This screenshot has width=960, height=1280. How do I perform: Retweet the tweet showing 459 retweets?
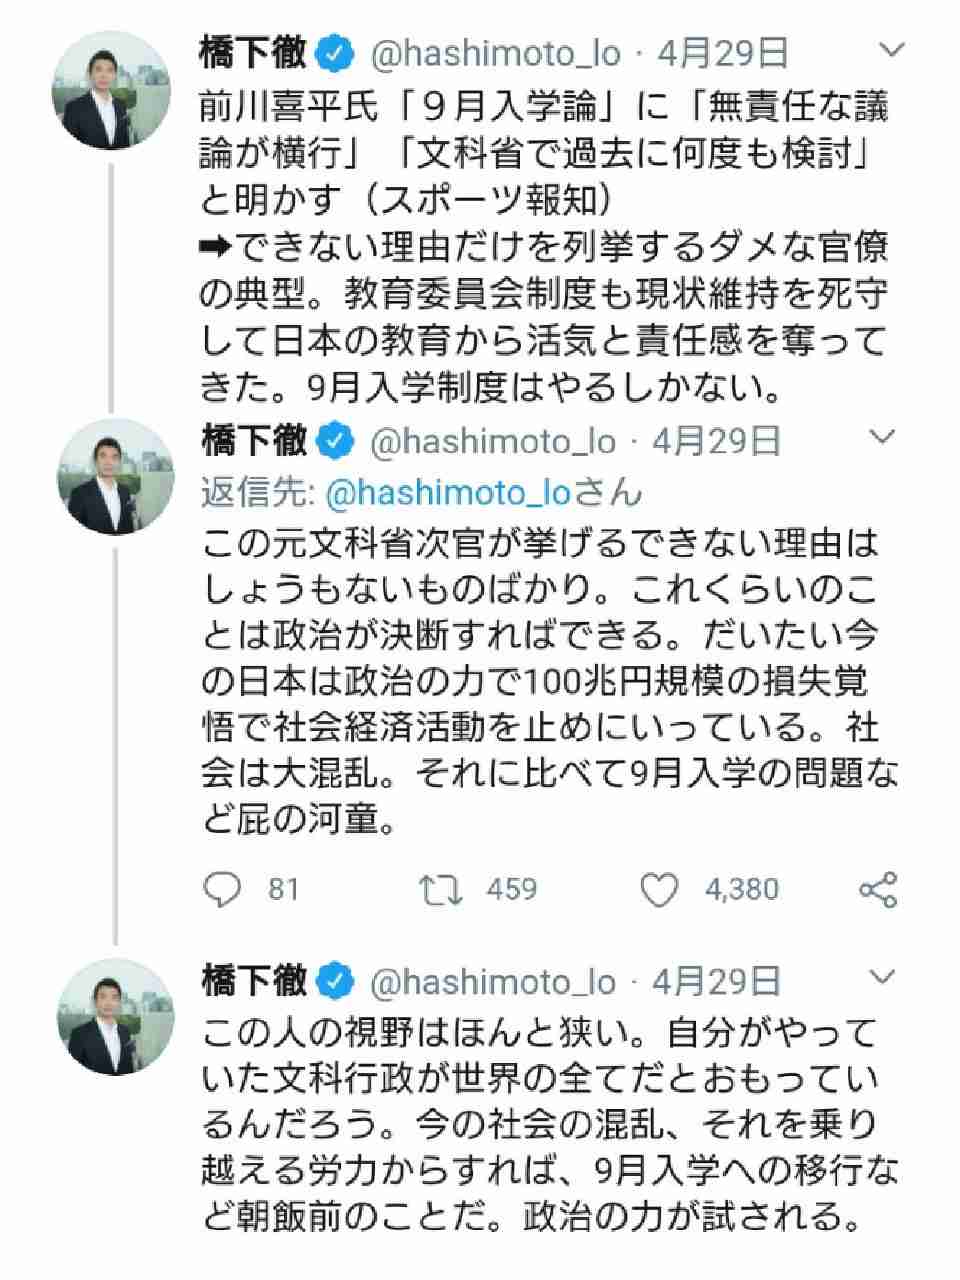coord(440,888)
